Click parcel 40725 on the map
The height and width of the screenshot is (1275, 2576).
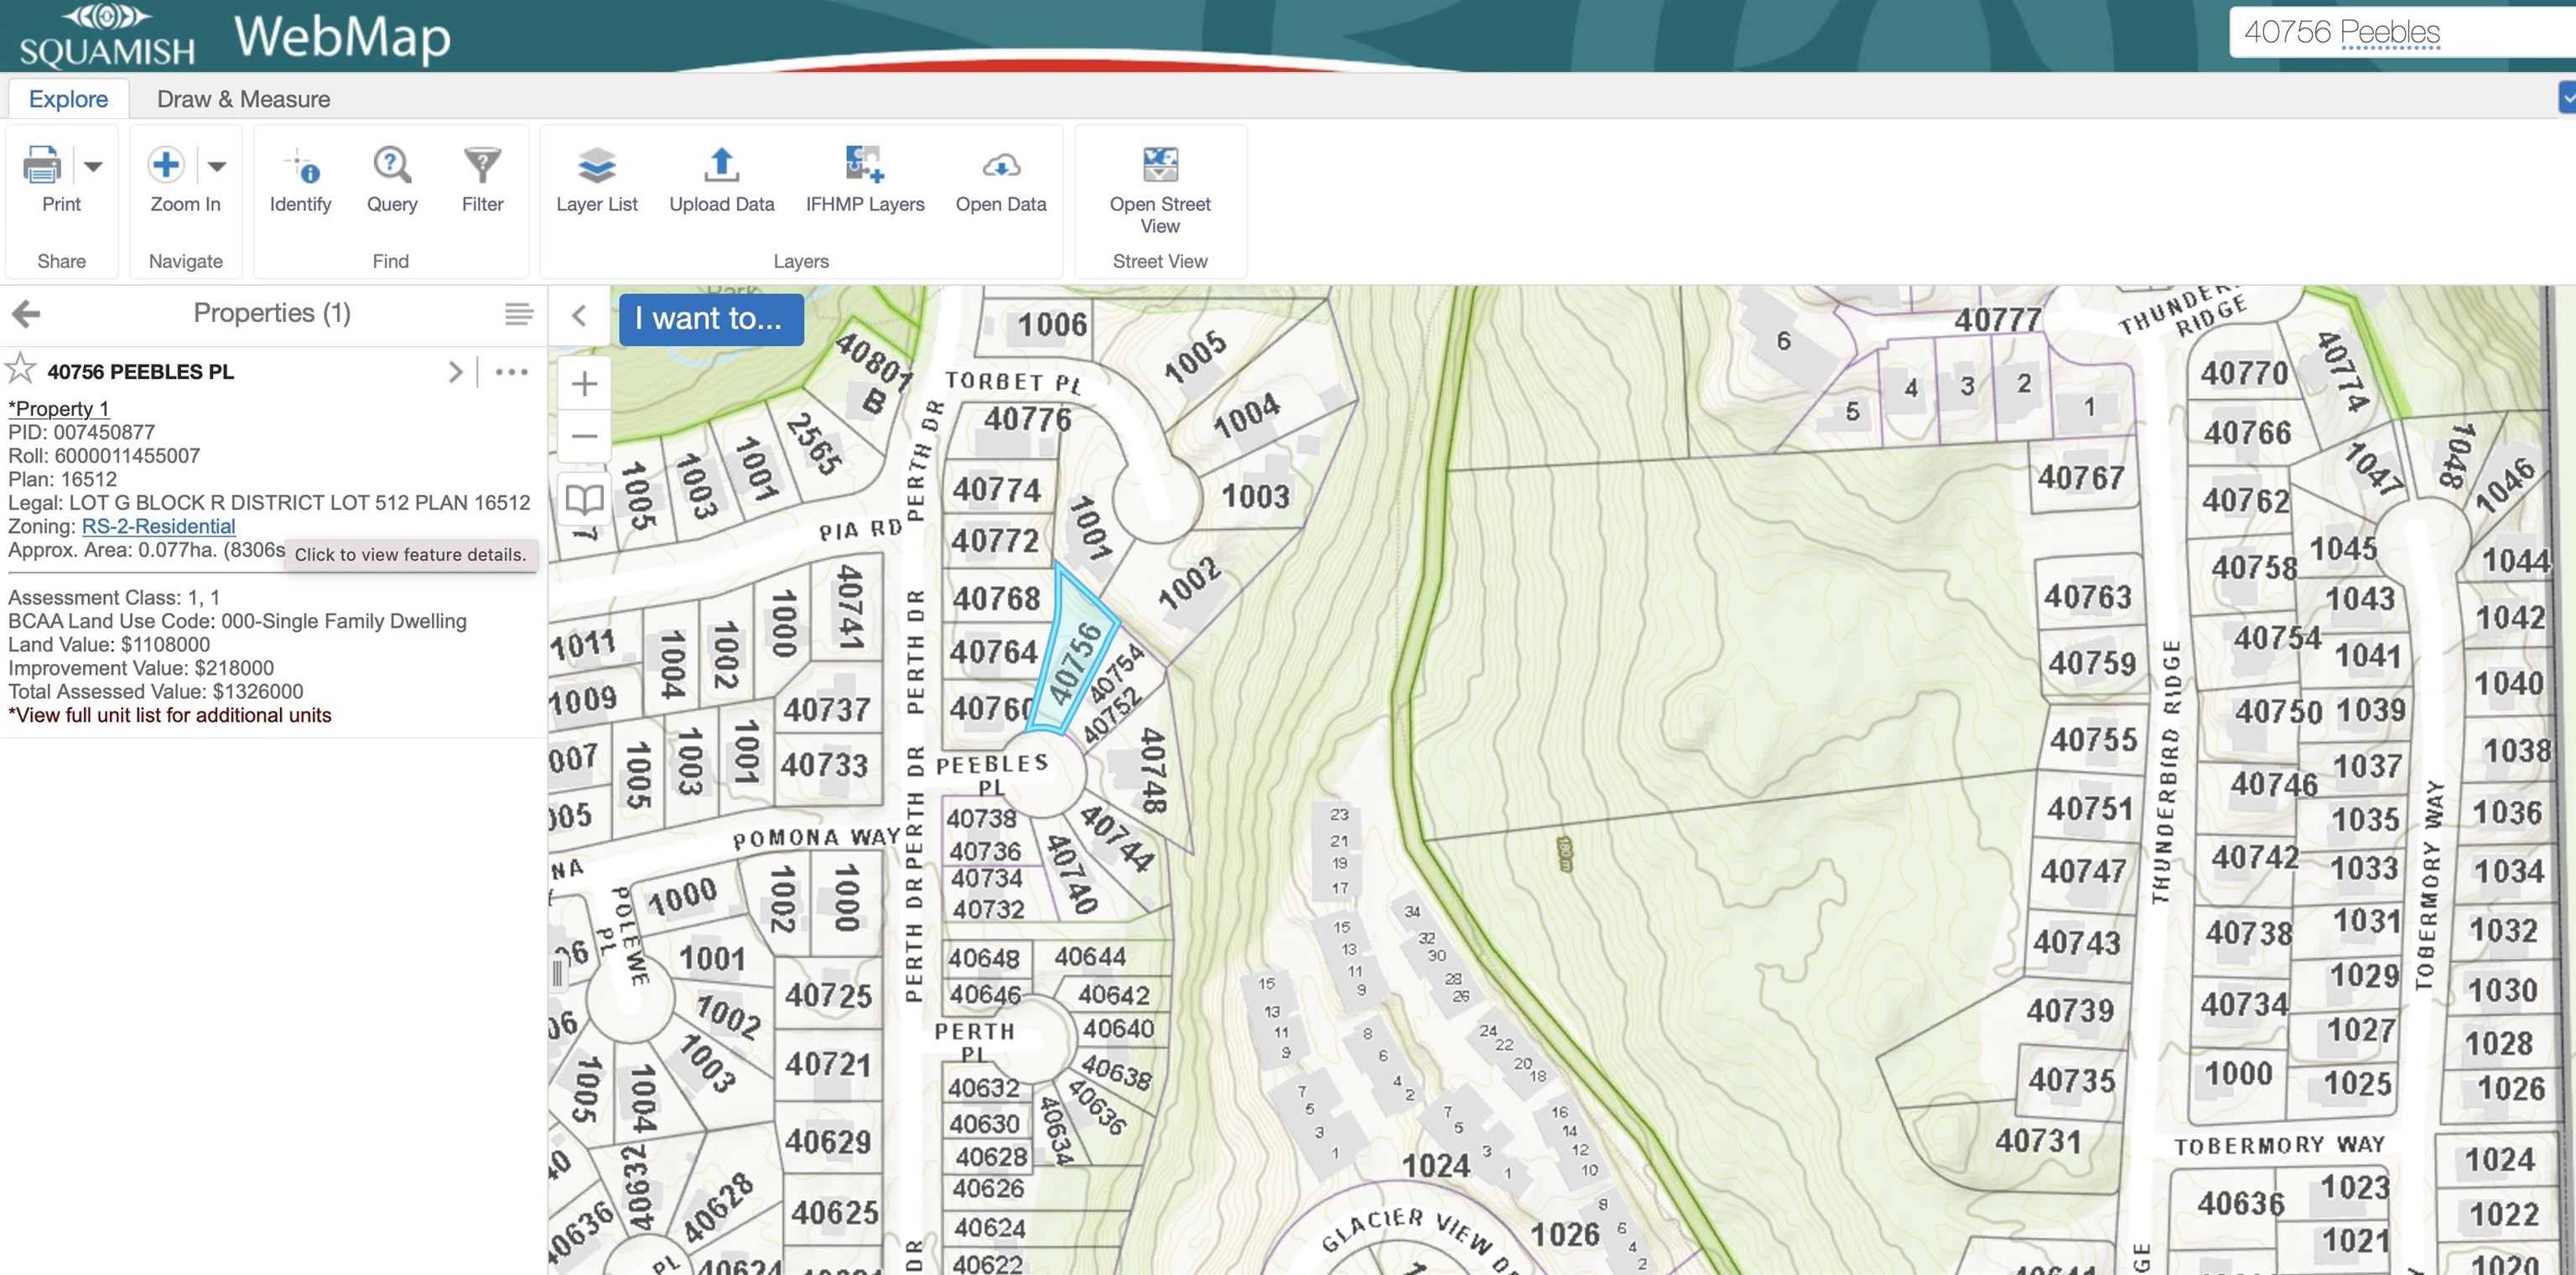click(828, 995)
